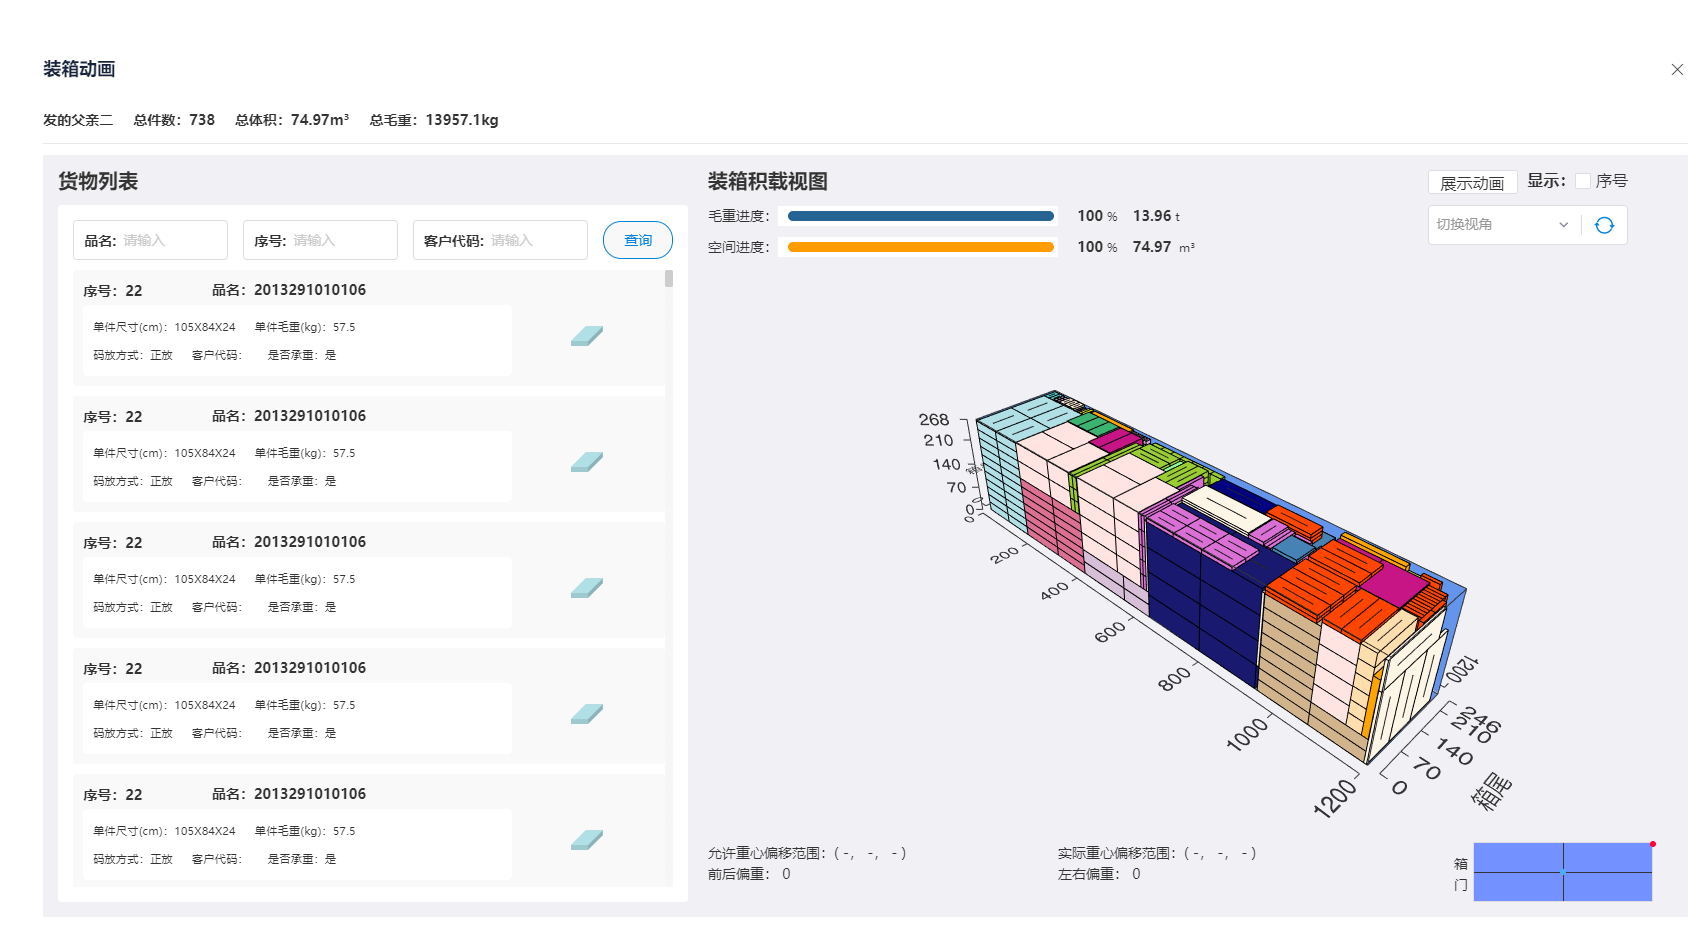This screenshot has height=928, width=1698.
Task: Click the 左右偏重: 0 text
Action: (1099, 874)
